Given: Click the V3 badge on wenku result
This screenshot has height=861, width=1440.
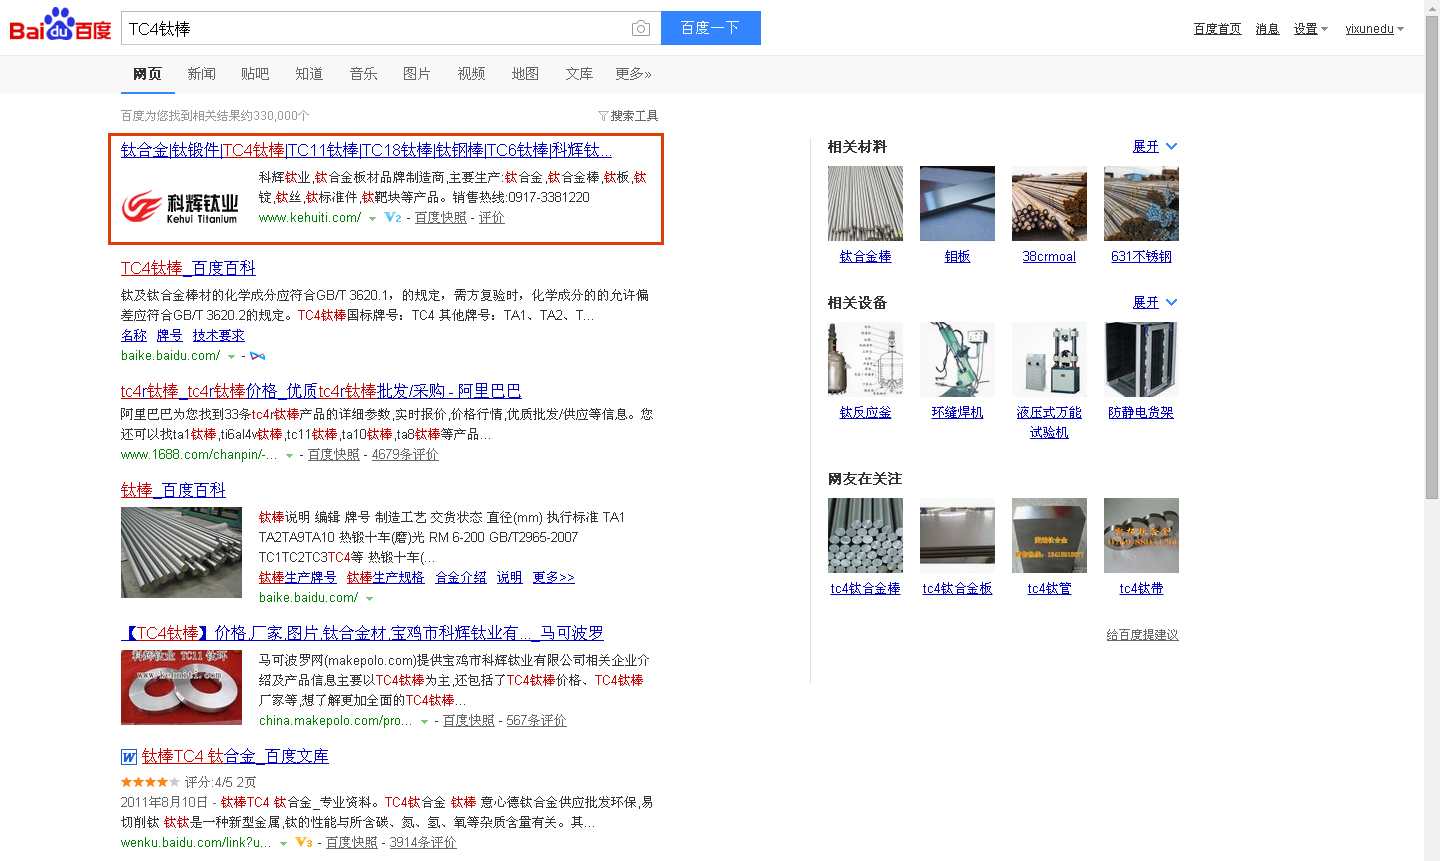Looking at the screenshot, I should 304,843.
